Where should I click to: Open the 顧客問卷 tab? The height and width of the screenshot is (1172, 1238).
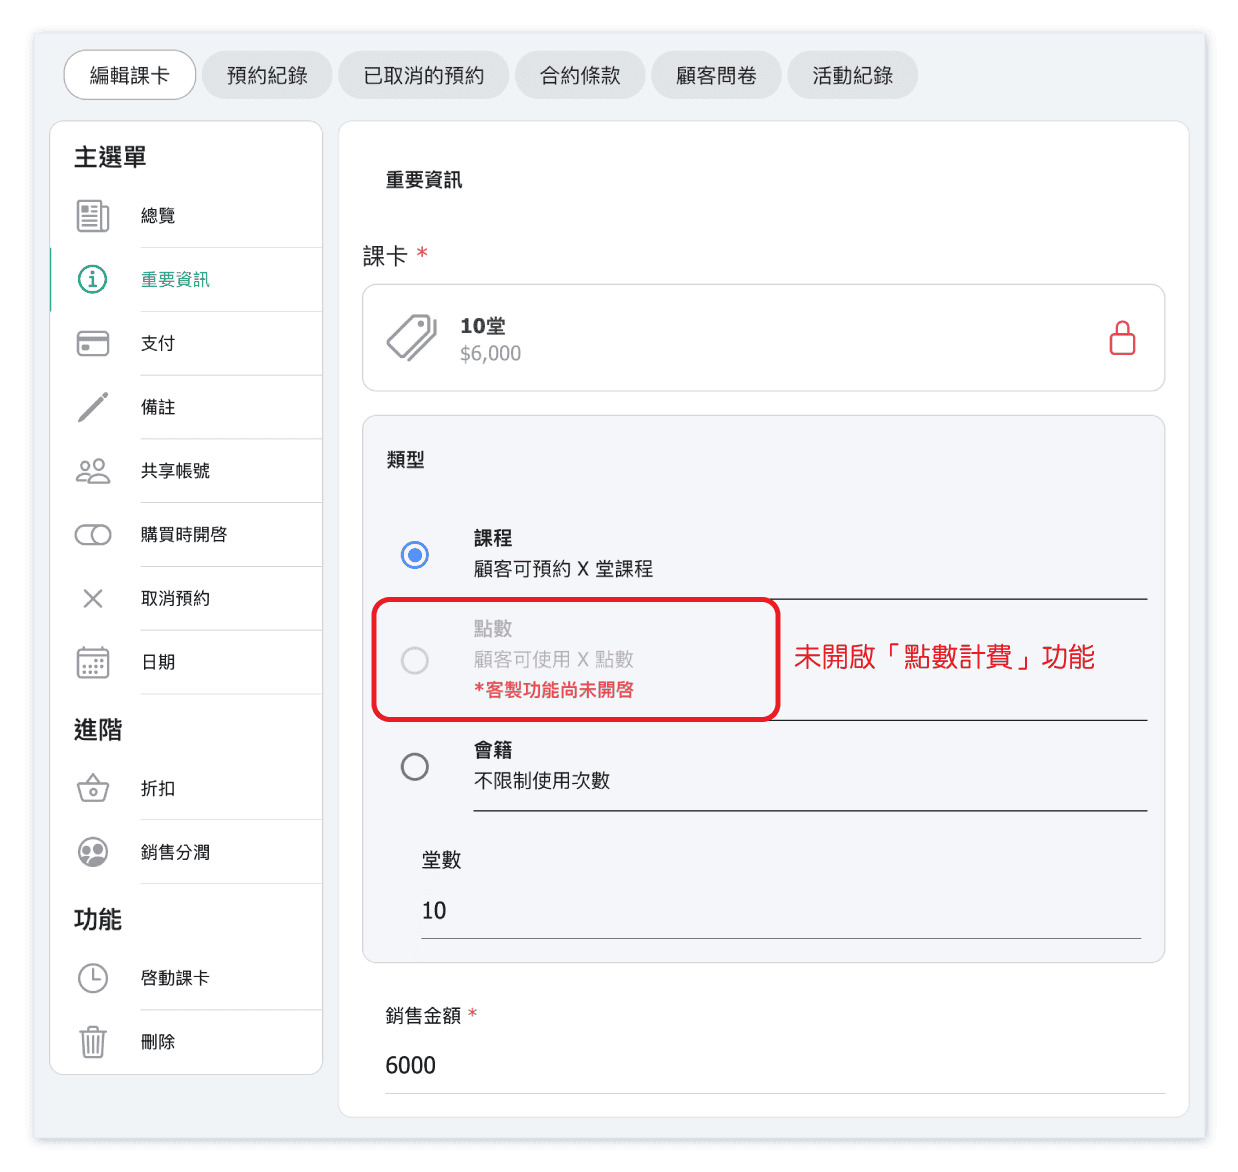tap(716, 76)
